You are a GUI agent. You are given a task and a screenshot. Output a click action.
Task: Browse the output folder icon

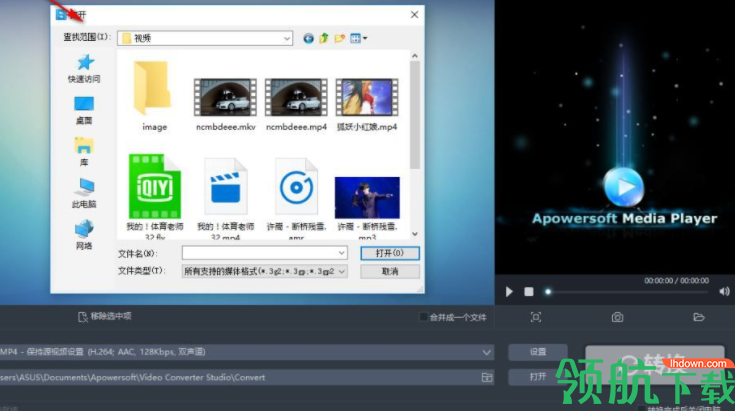pyautogui.click(x=487, y=377)
